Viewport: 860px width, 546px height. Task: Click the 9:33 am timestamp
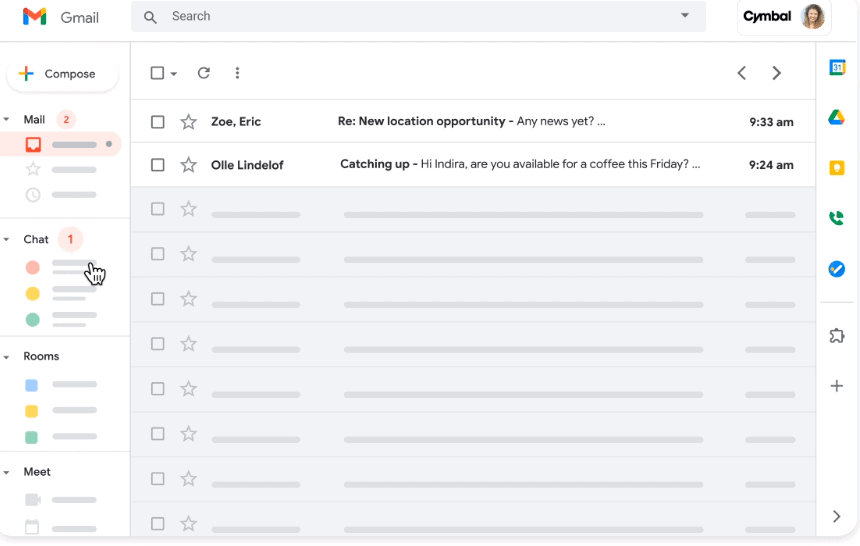click(771, 122)
